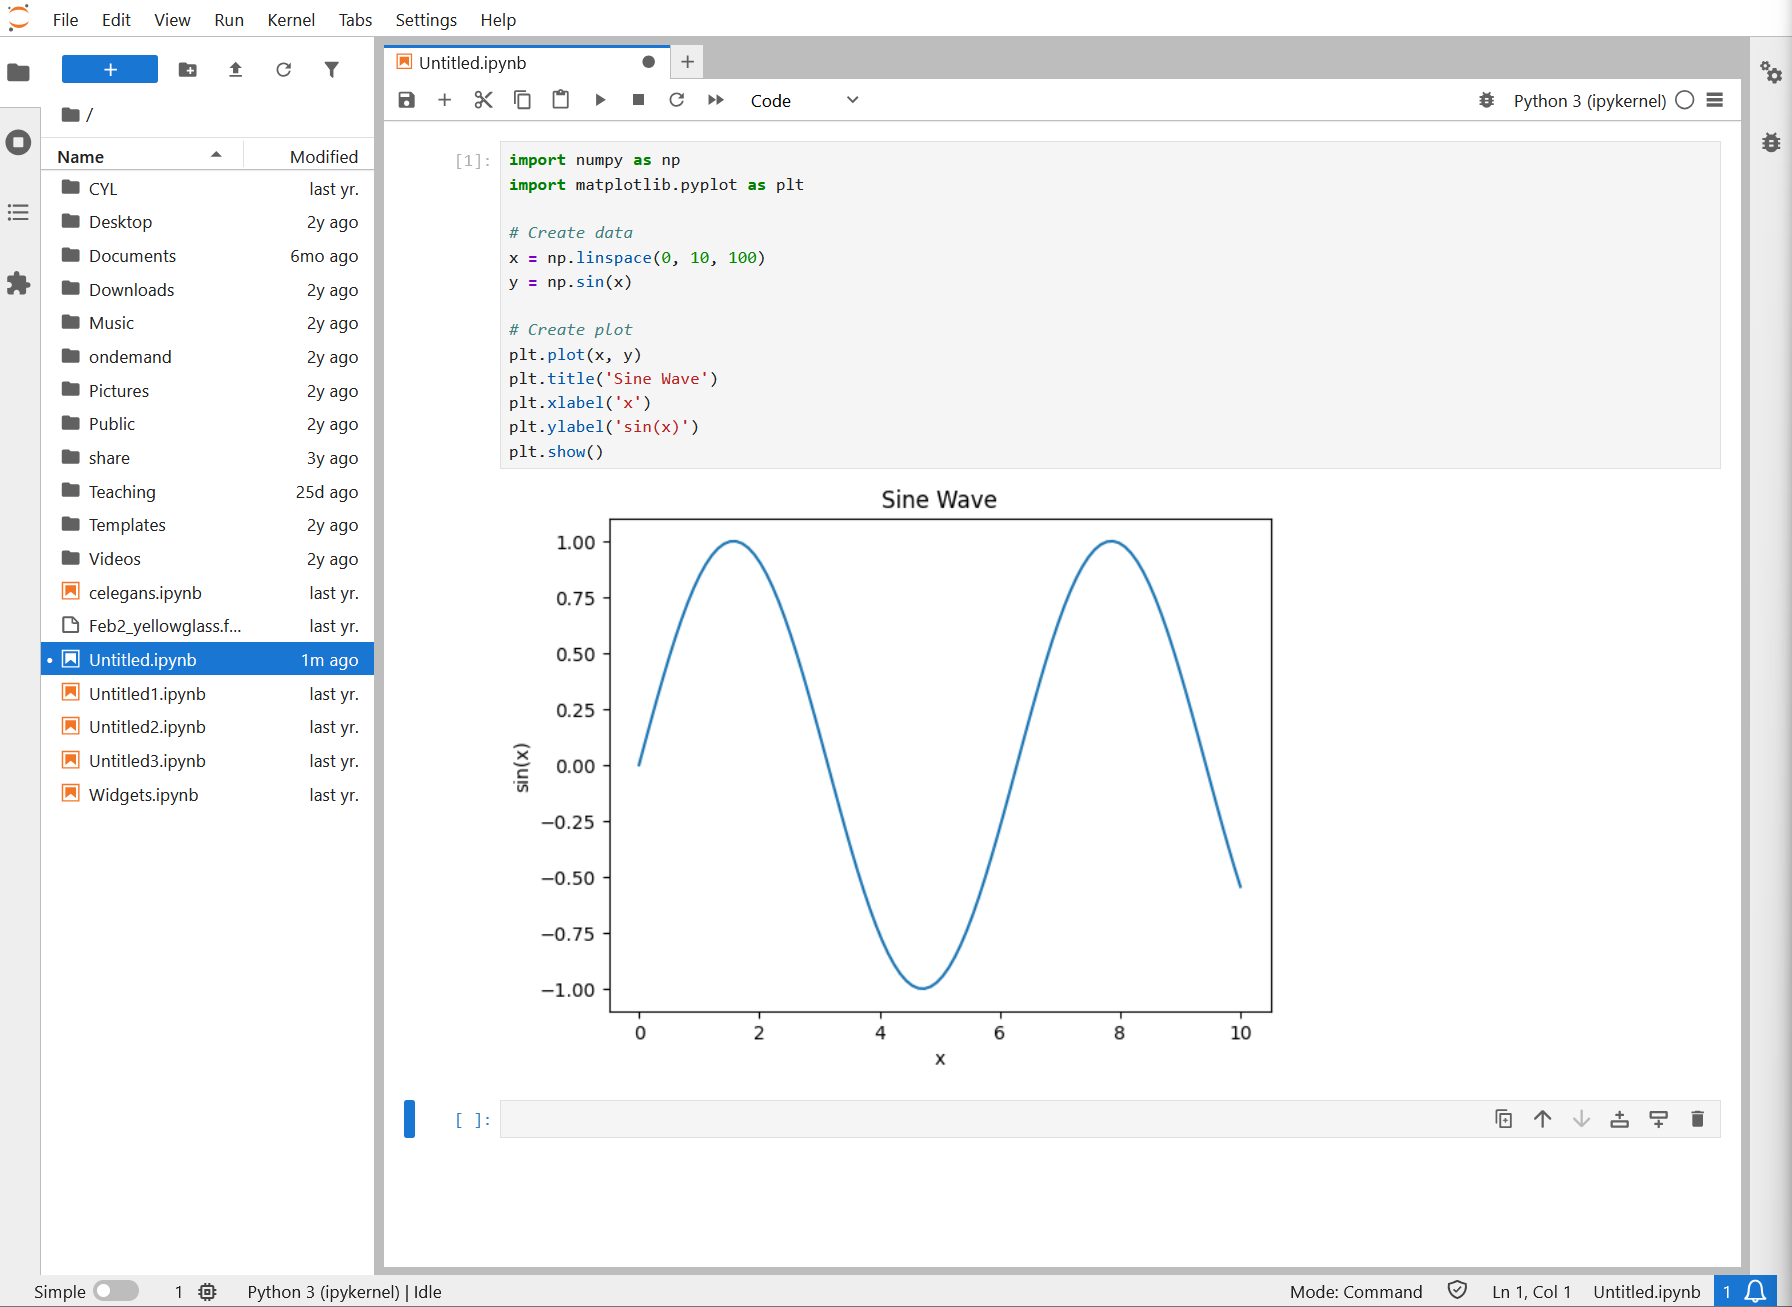Interrupt the kernel with the stop icon
Image resolution: width=1792 pixels, height=1307 pixels.
click(x=639, y=100)
